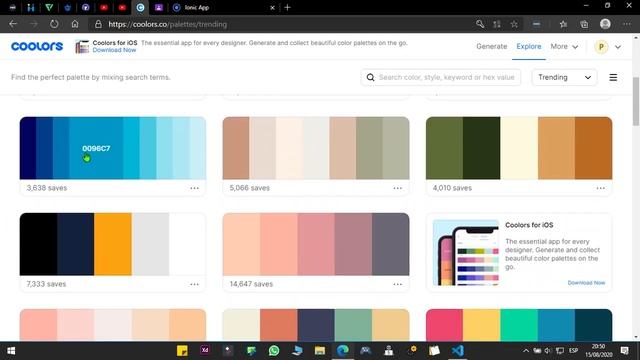Open browser profile avatar
Viewport: 640px width, 360px height.
605,24
